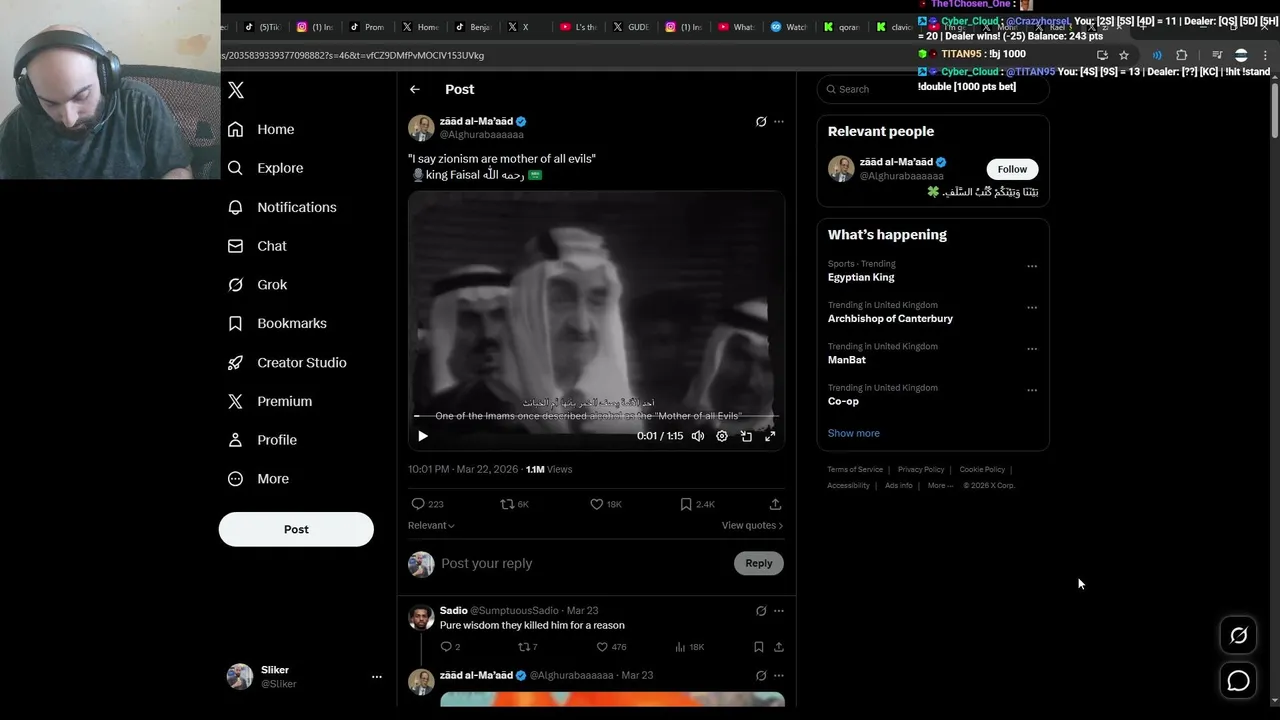Image resolution: width=1280 pixels, height=720 pixels.
Task: Open the three-dot menu on main post
Action: pyautogui.click(x=779, y=122)
